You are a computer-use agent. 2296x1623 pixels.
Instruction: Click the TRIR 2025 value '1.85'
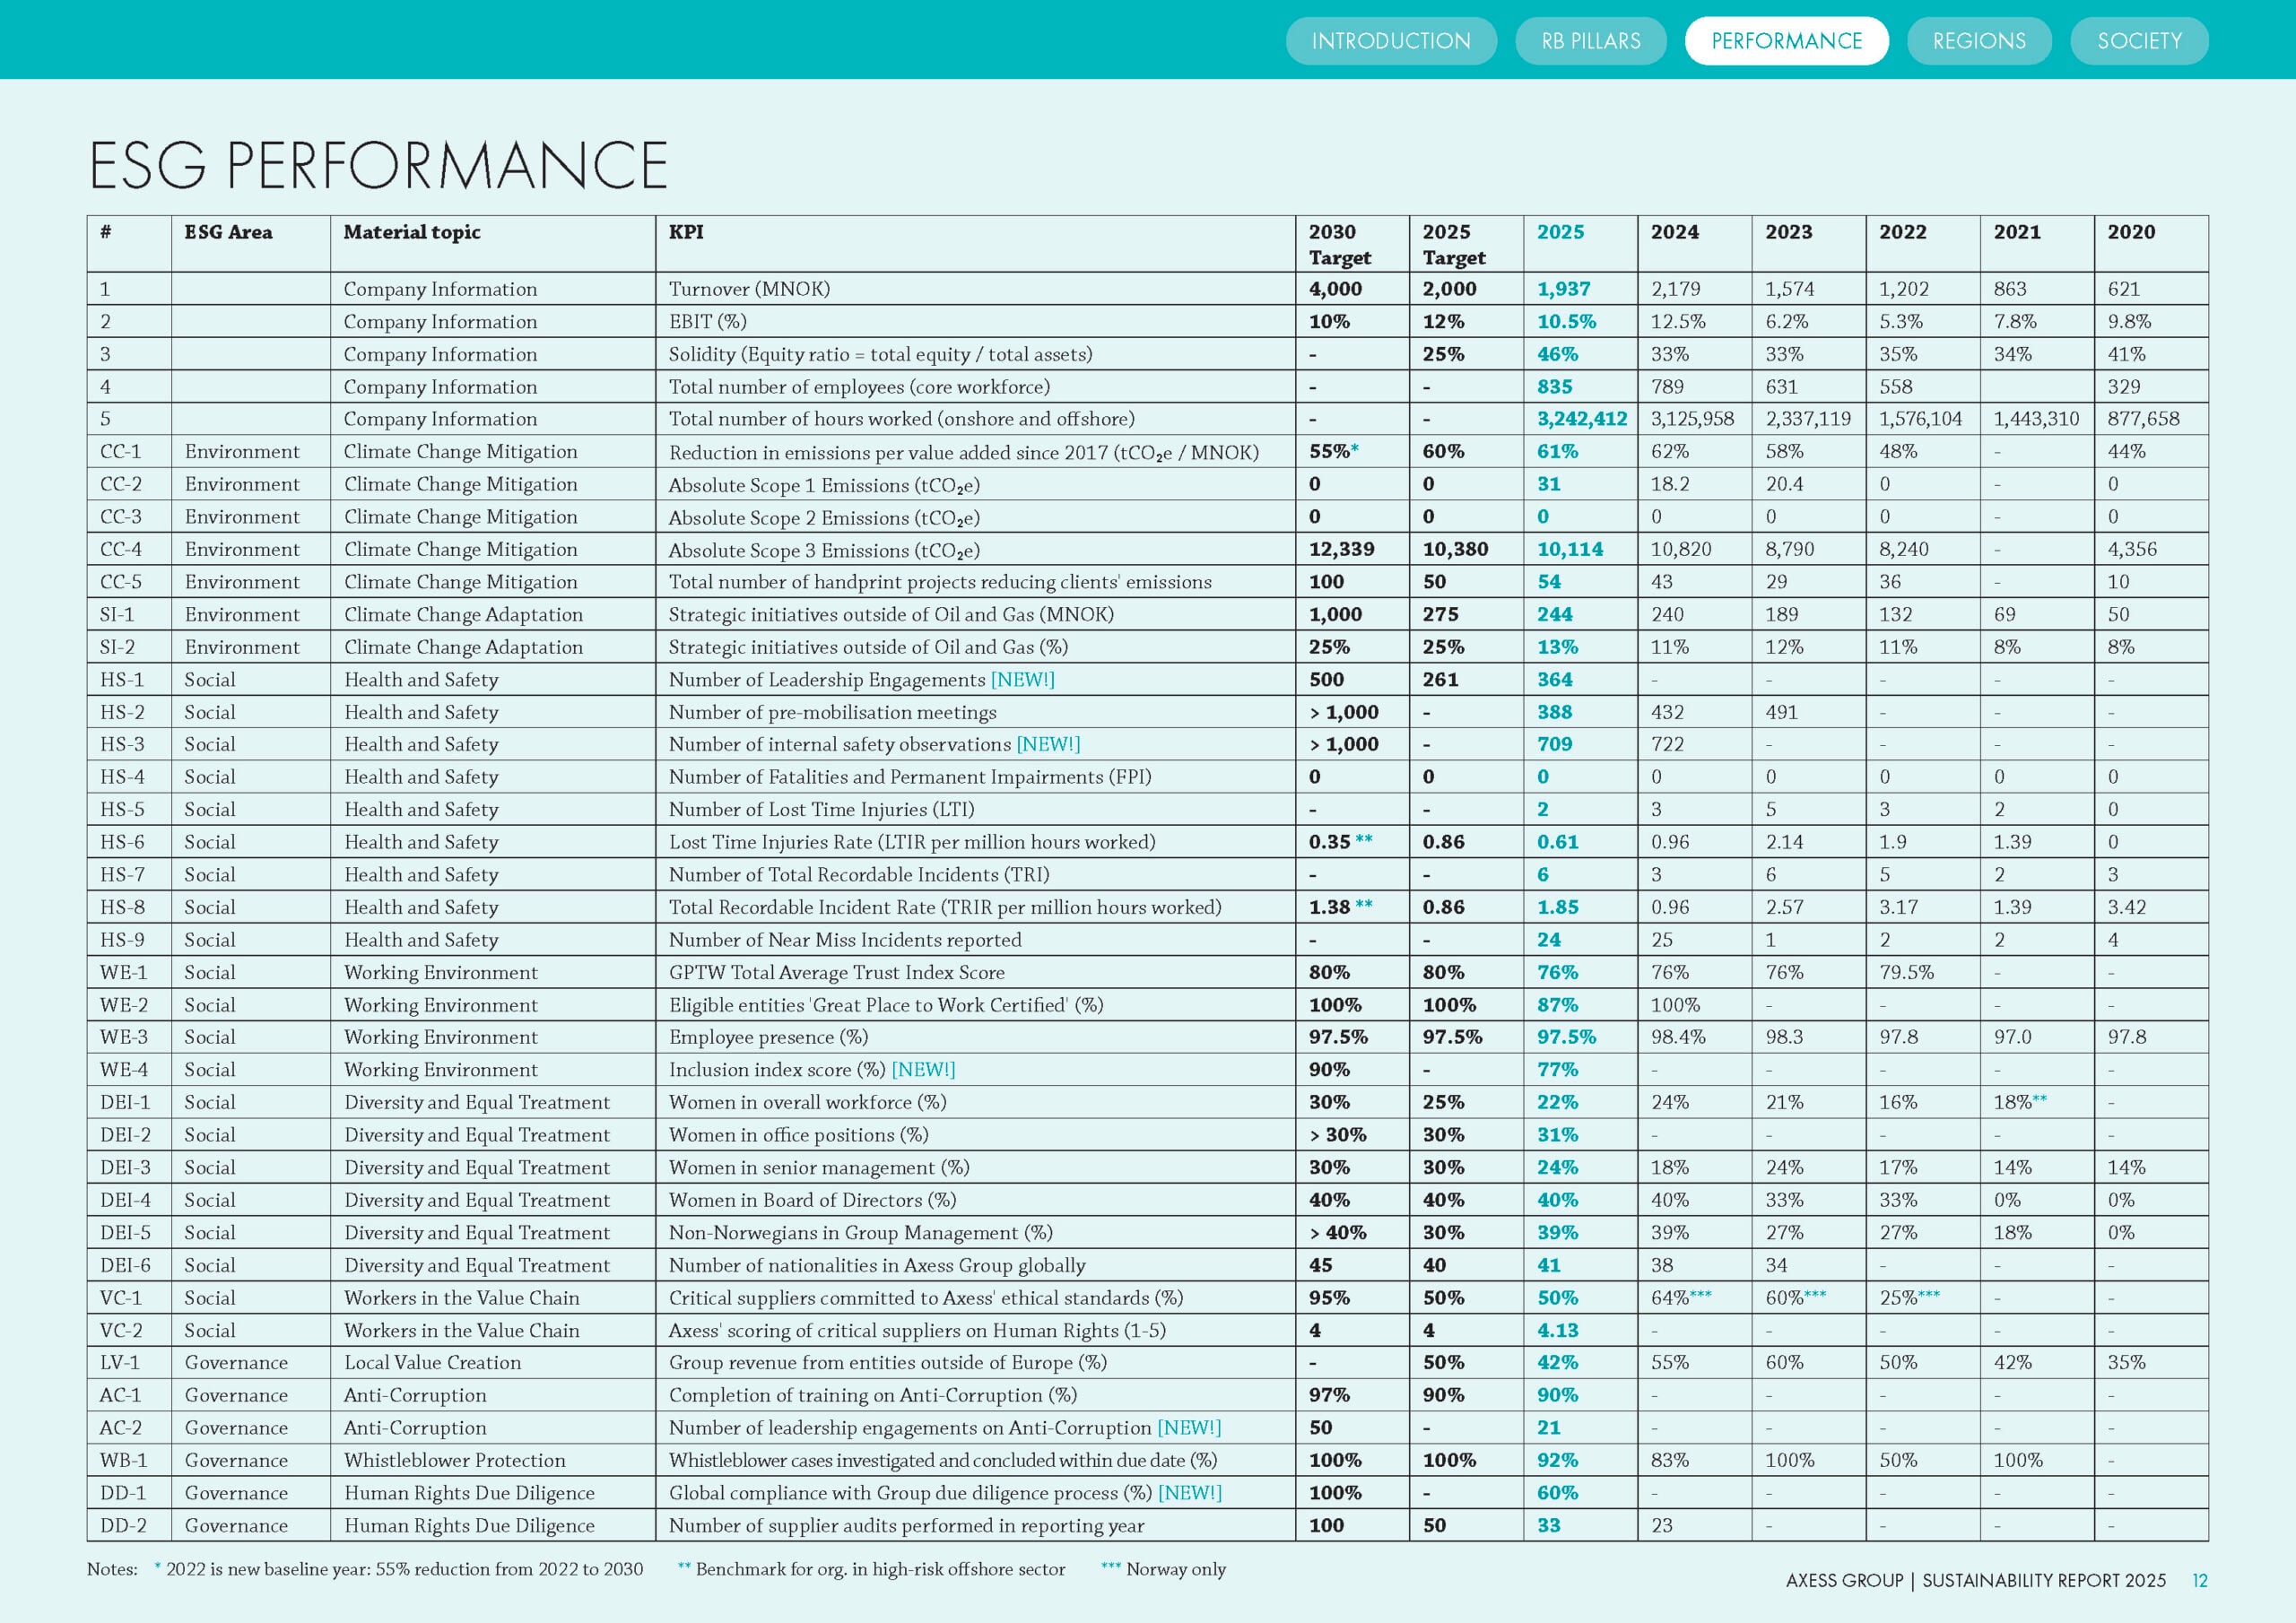[x=1558, y=907]
